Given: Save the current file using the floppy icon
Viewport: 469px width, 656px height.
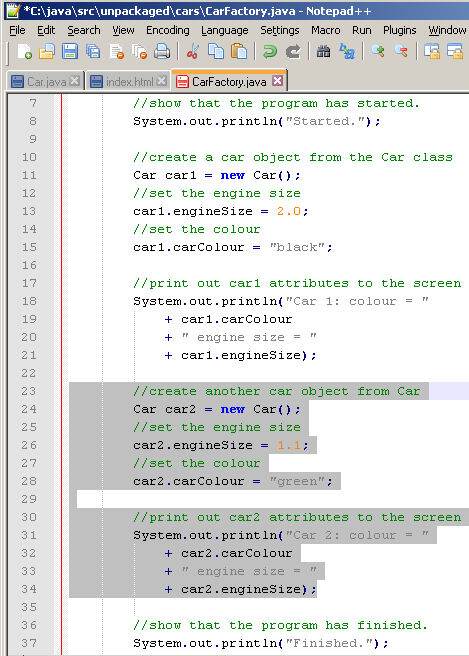Looking at the screenshot, I should coord(70,52).
